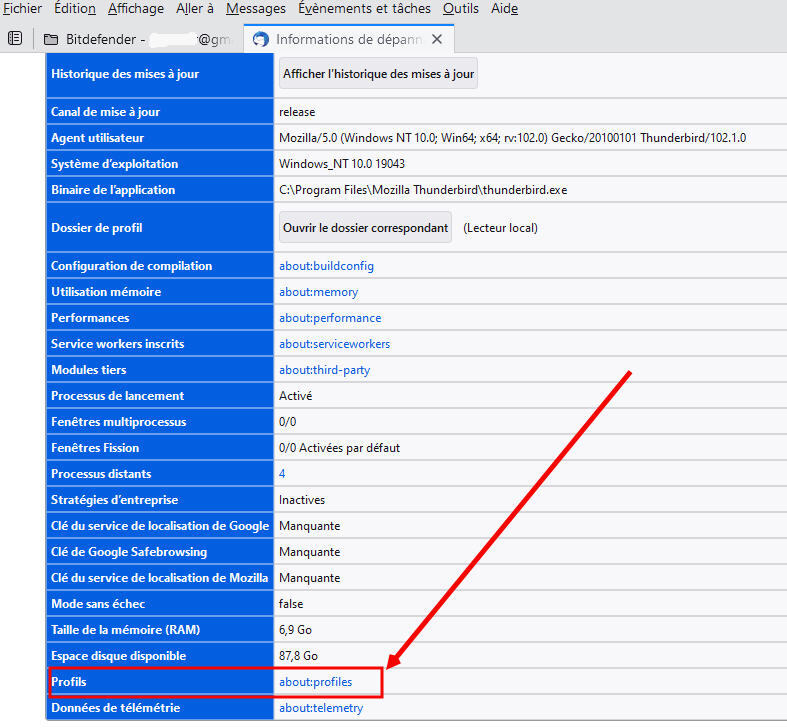Click the Processus distants value 4

point(282,474)
